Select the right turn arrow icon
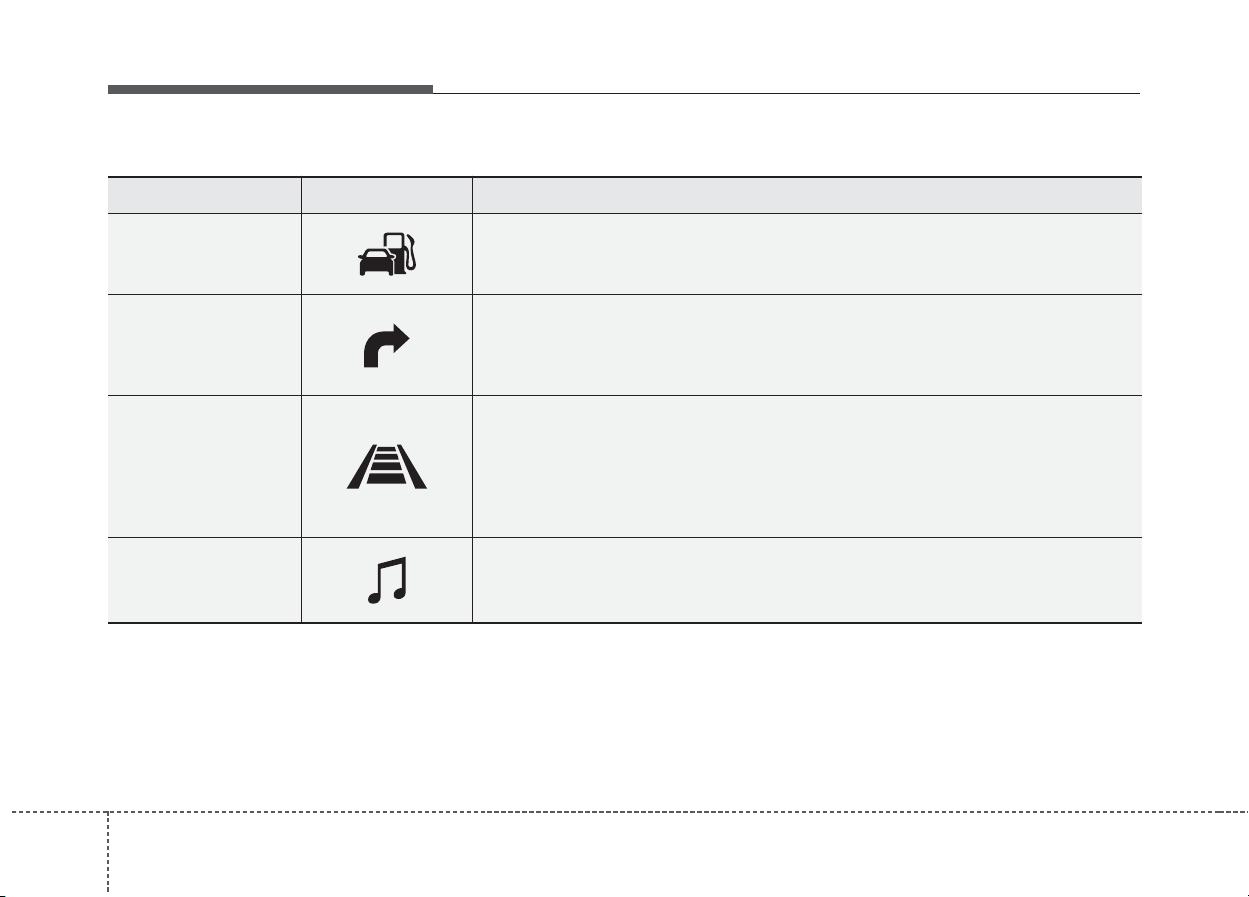The image size is (1249, 897). (387, 345)
